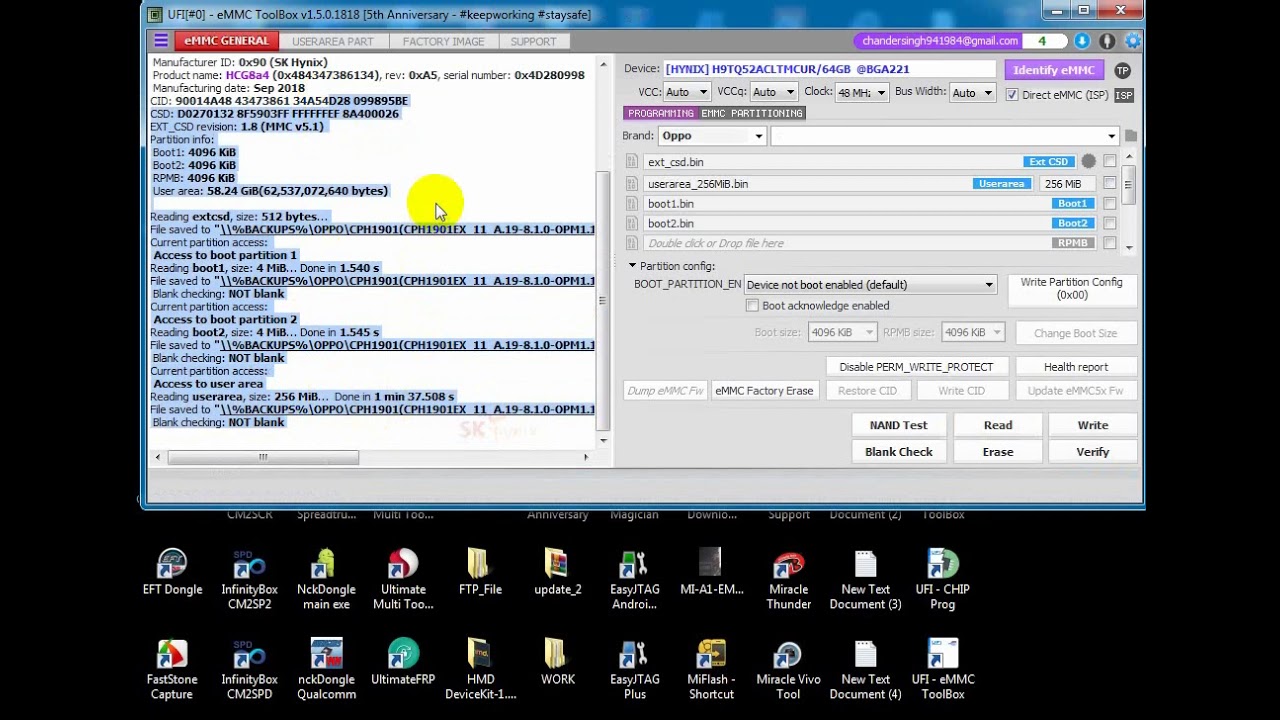Check the box for the Boot2 row
This screenshot has height=720, width=1280.
[x=1110, y=224]
